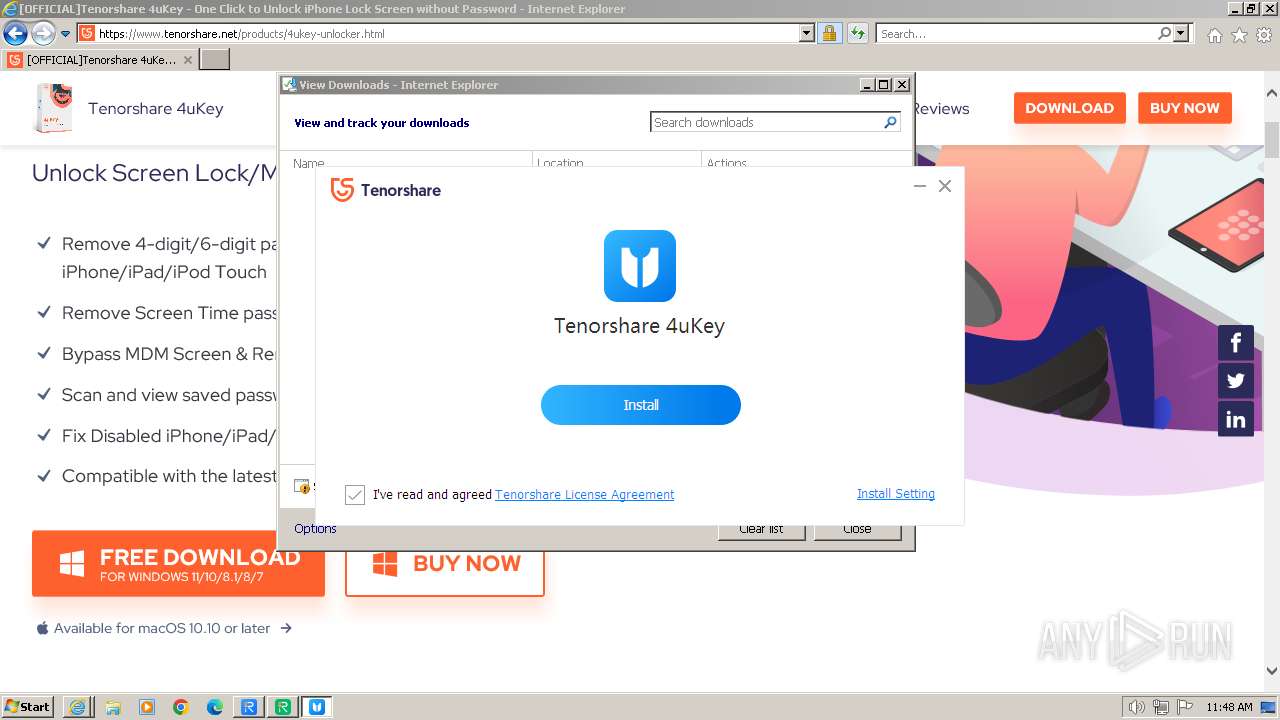Screen dimensions: 1280x720
Task: Click the Clear list button
Action: click(x=761, y=530)
